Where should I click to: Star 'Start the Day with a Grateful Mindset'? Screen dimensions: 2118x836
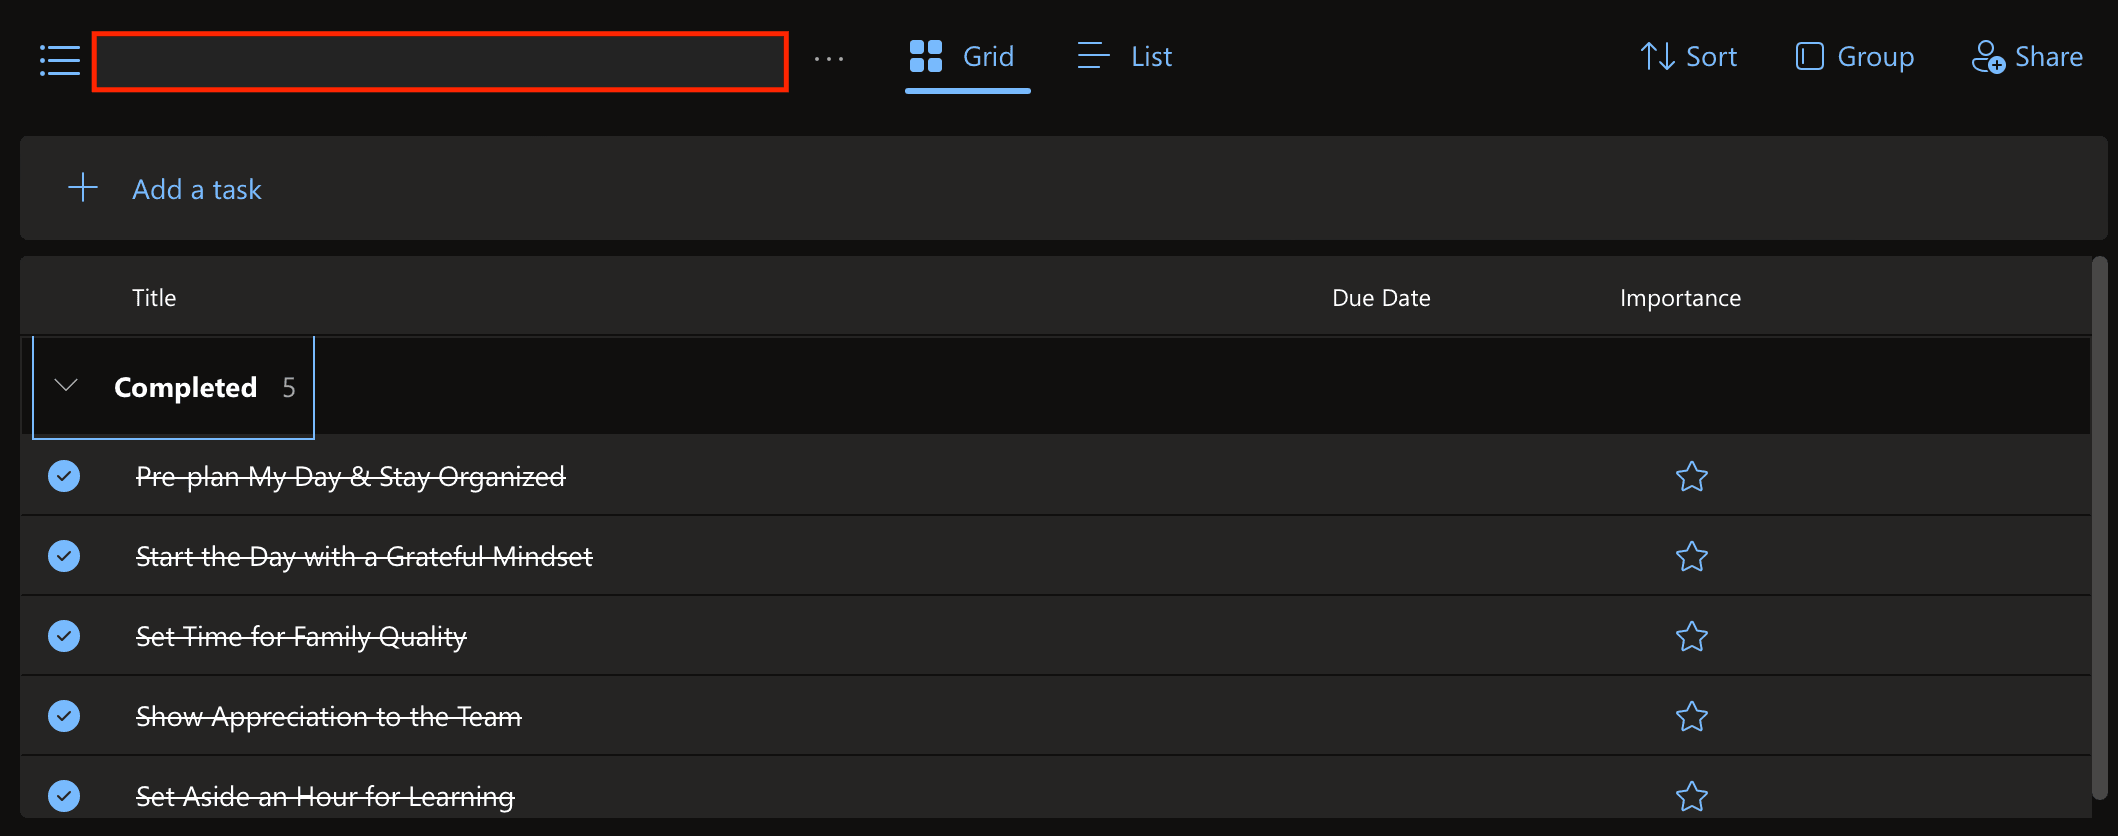[x=1691, y=556]
